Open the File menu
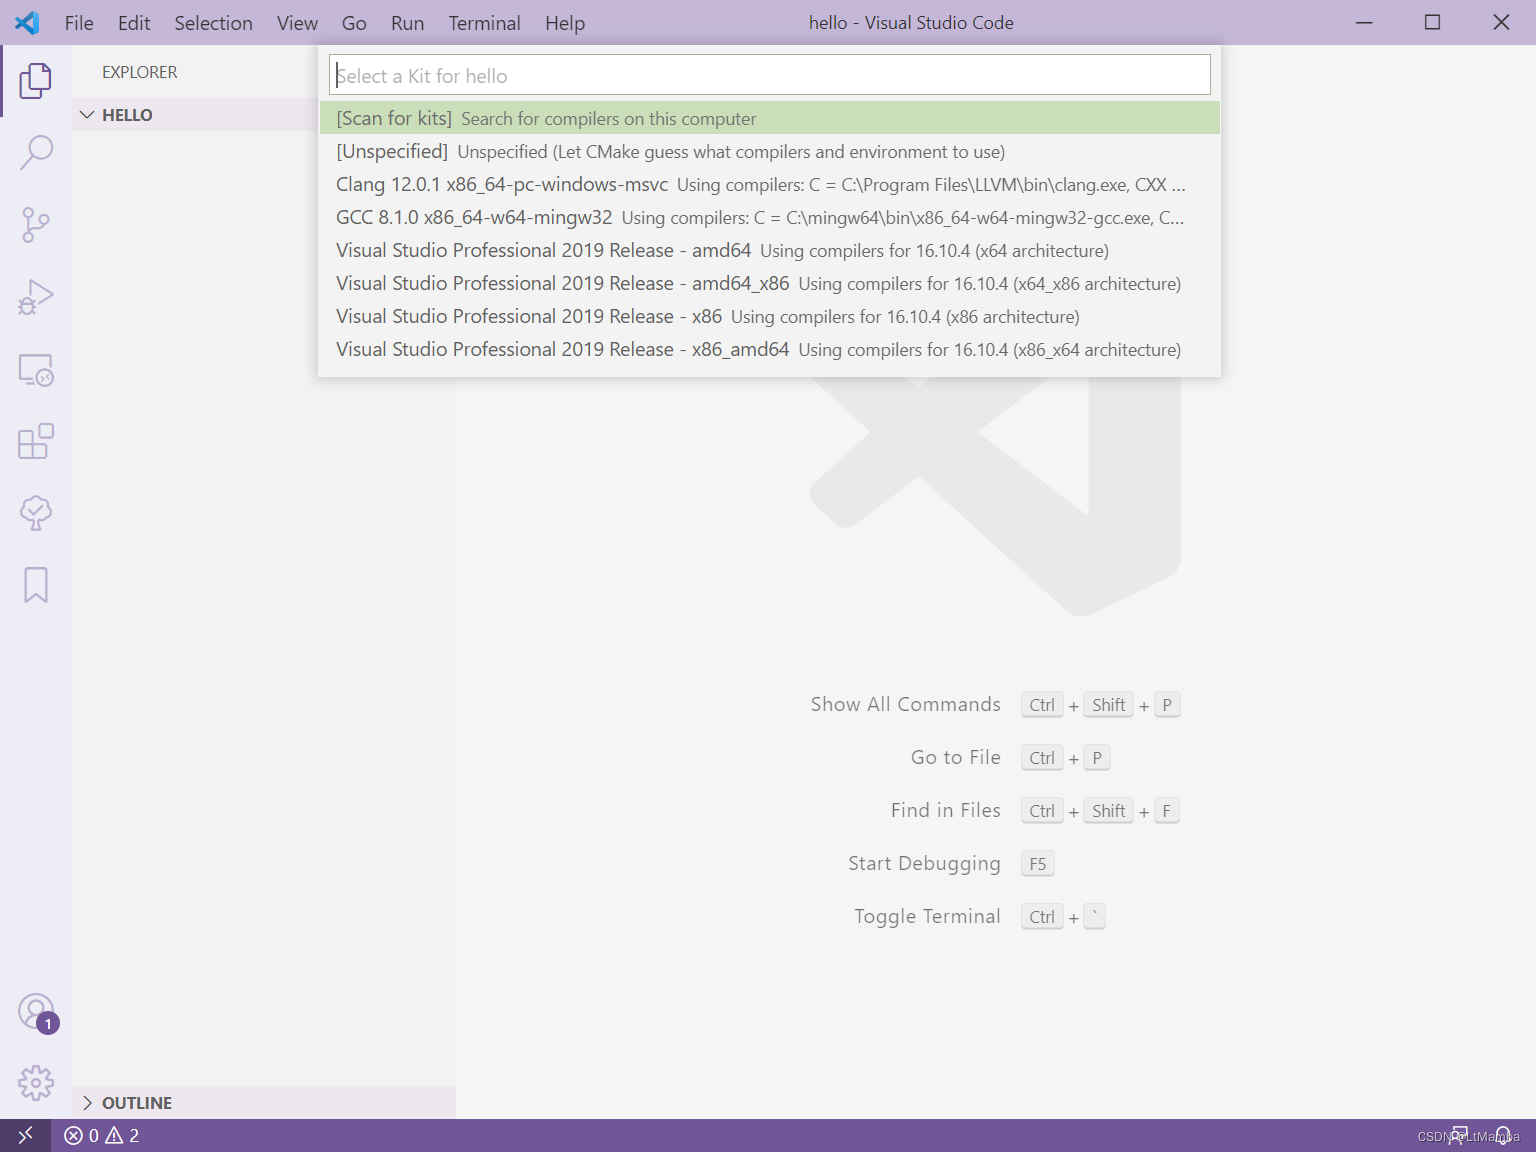This screenshot has height=1152, width=1536. (x=79, y=23)
